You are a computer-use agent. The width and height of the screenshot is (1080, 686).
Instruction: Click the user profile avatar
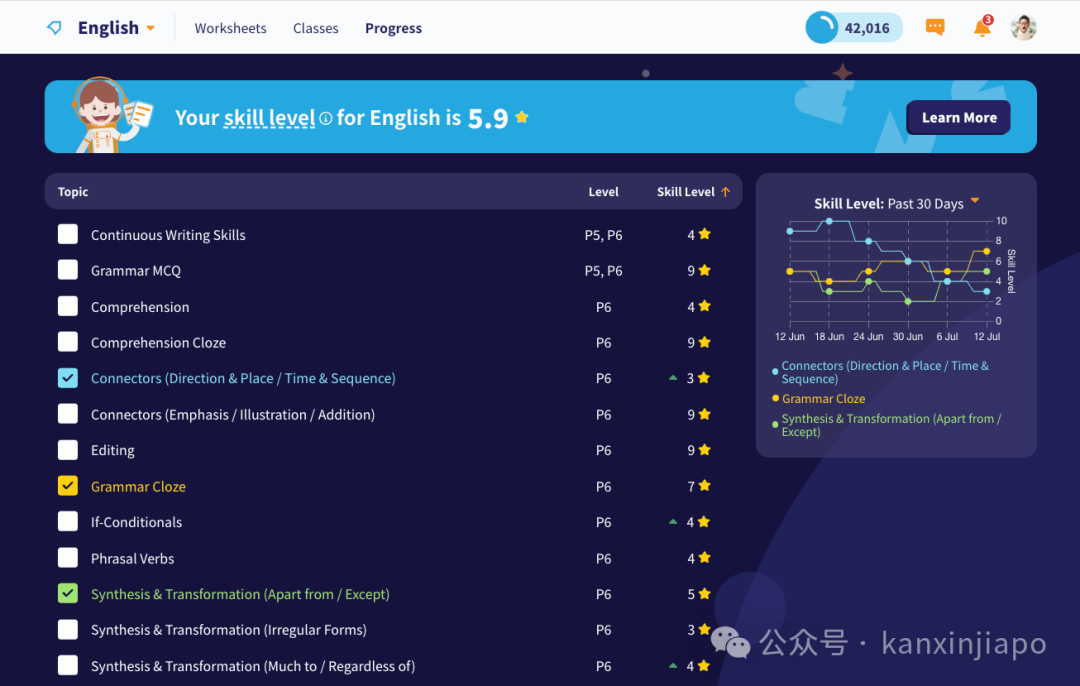[1024, 28]
